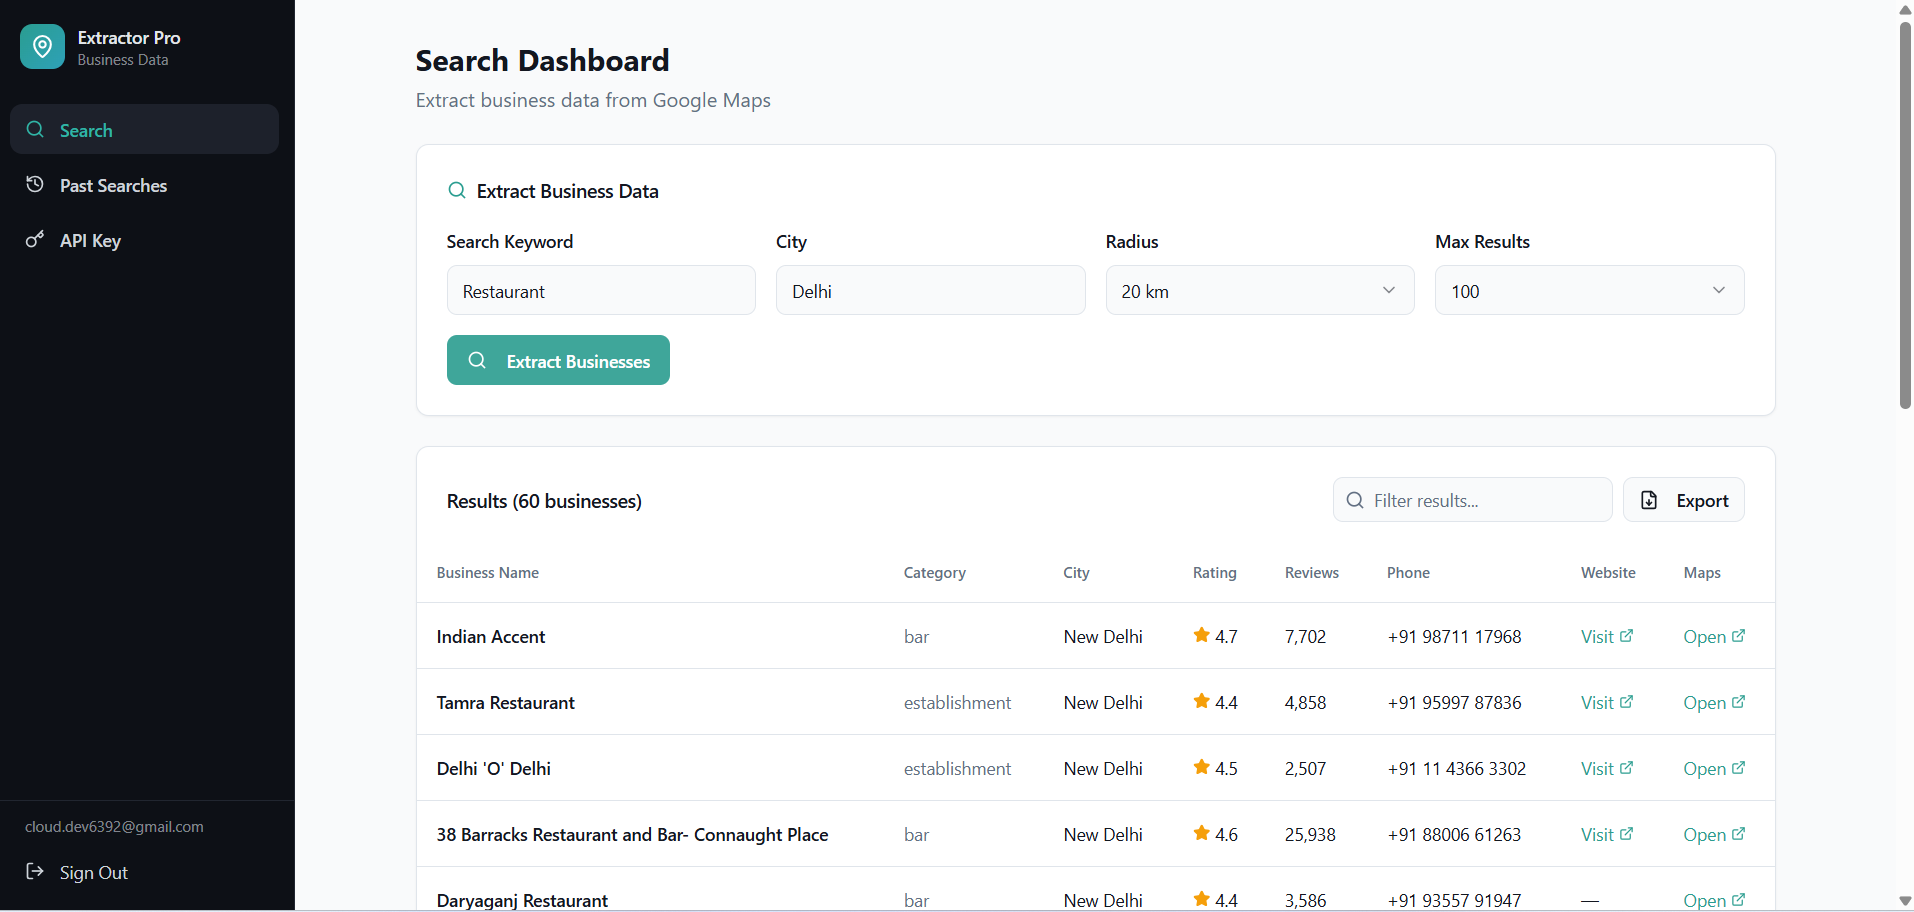Click the Extractor Pro location pin logo
This screenshot has height=912, width=1914.
(x=42, y=46)
